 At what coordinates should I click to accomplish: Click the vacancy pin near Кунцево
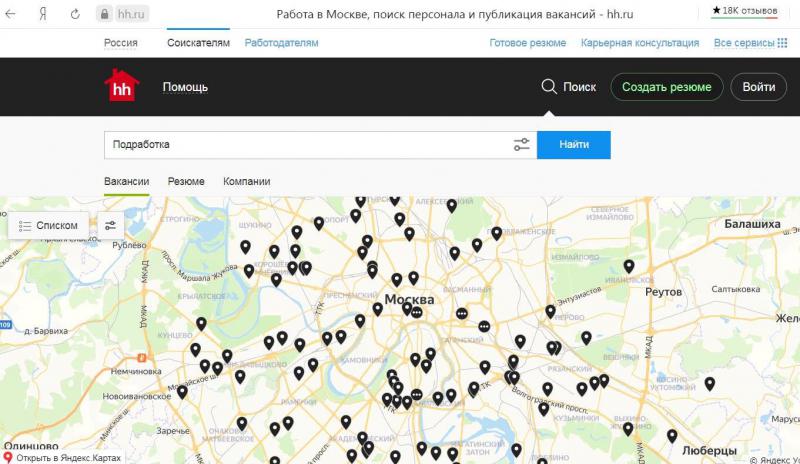(201, 324)
